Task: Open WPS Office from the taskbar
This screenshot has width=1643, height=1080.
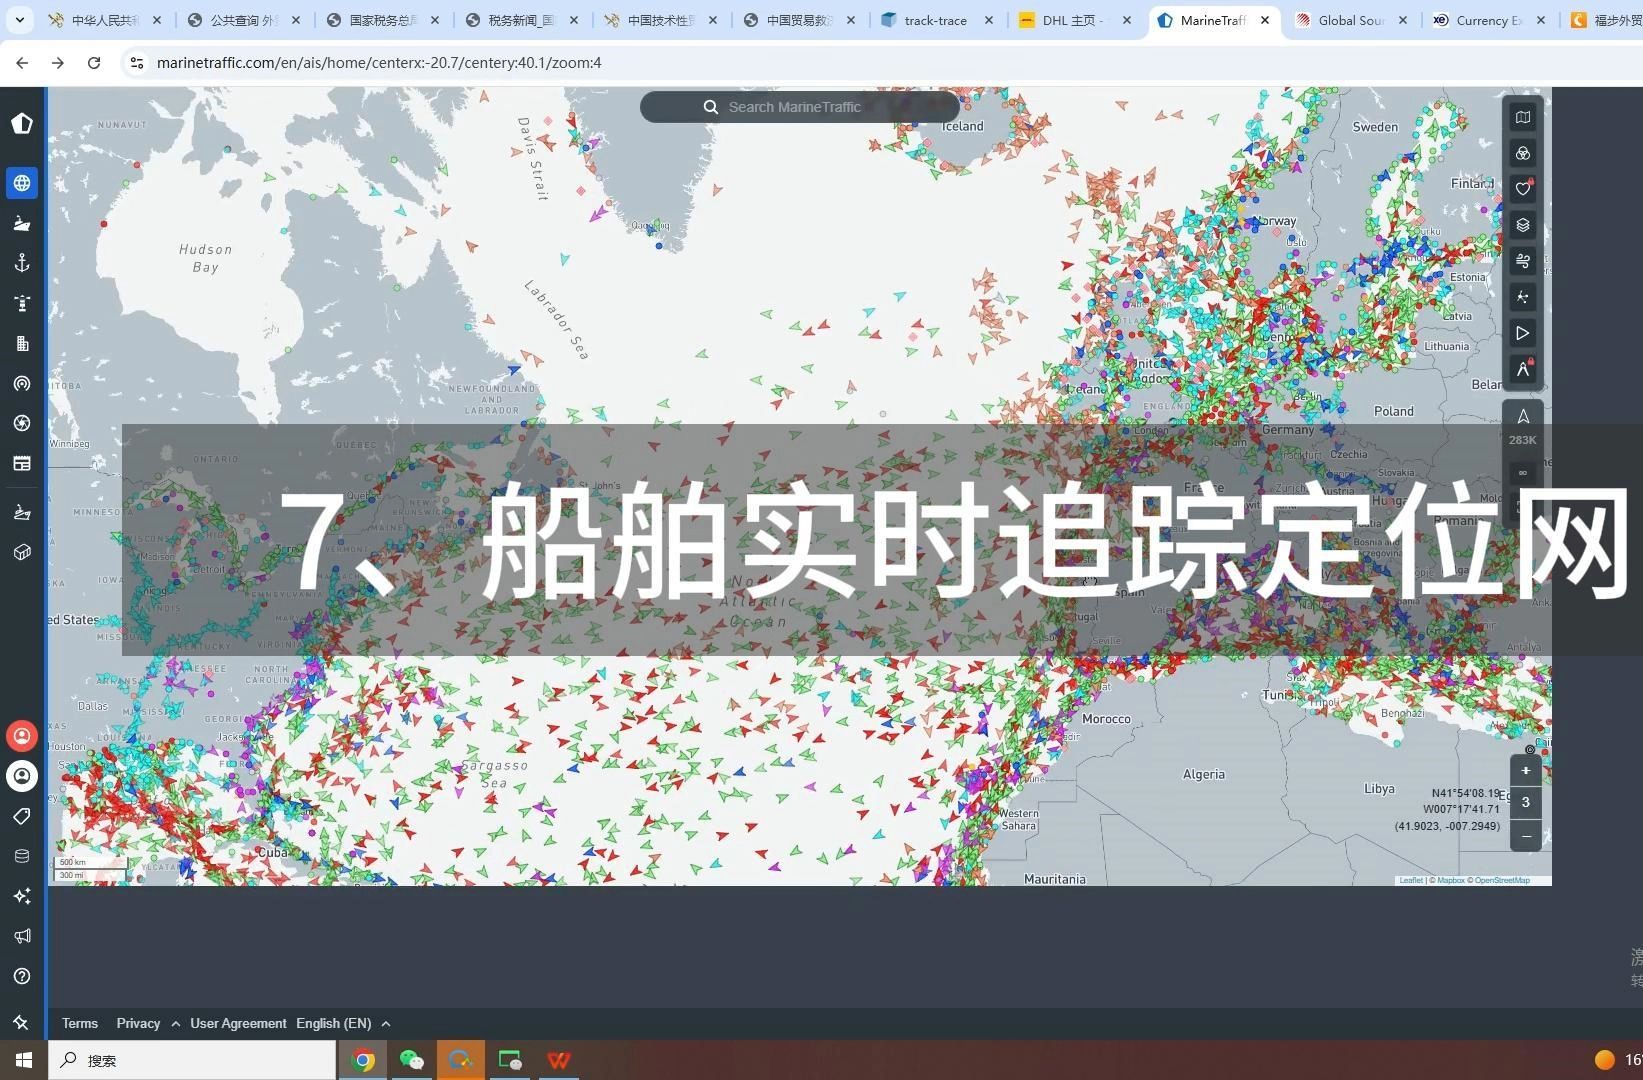Action: point(559,1060)
